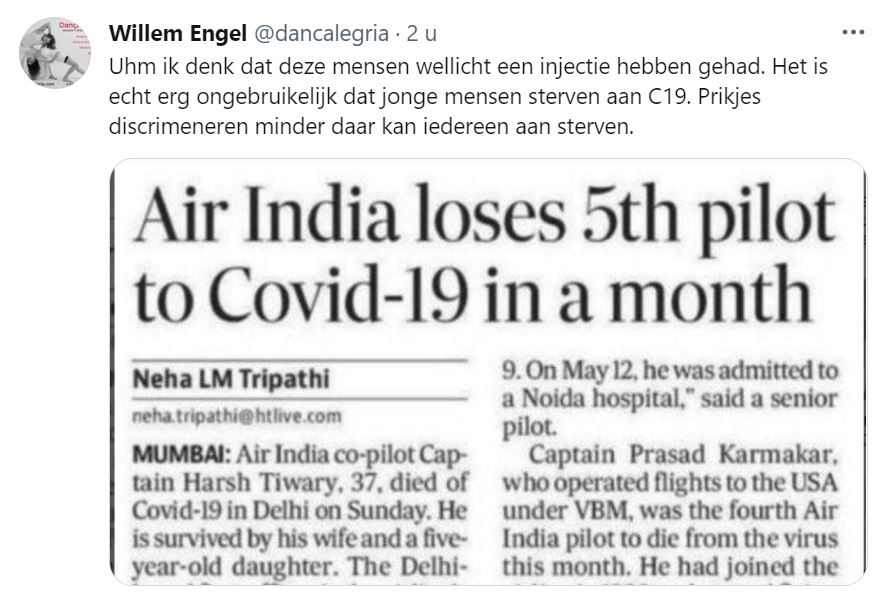The image size is (884, 595).
Task: Click the tweet line starting 'Uhm ik denk'
Action: (x=468, y=67)
